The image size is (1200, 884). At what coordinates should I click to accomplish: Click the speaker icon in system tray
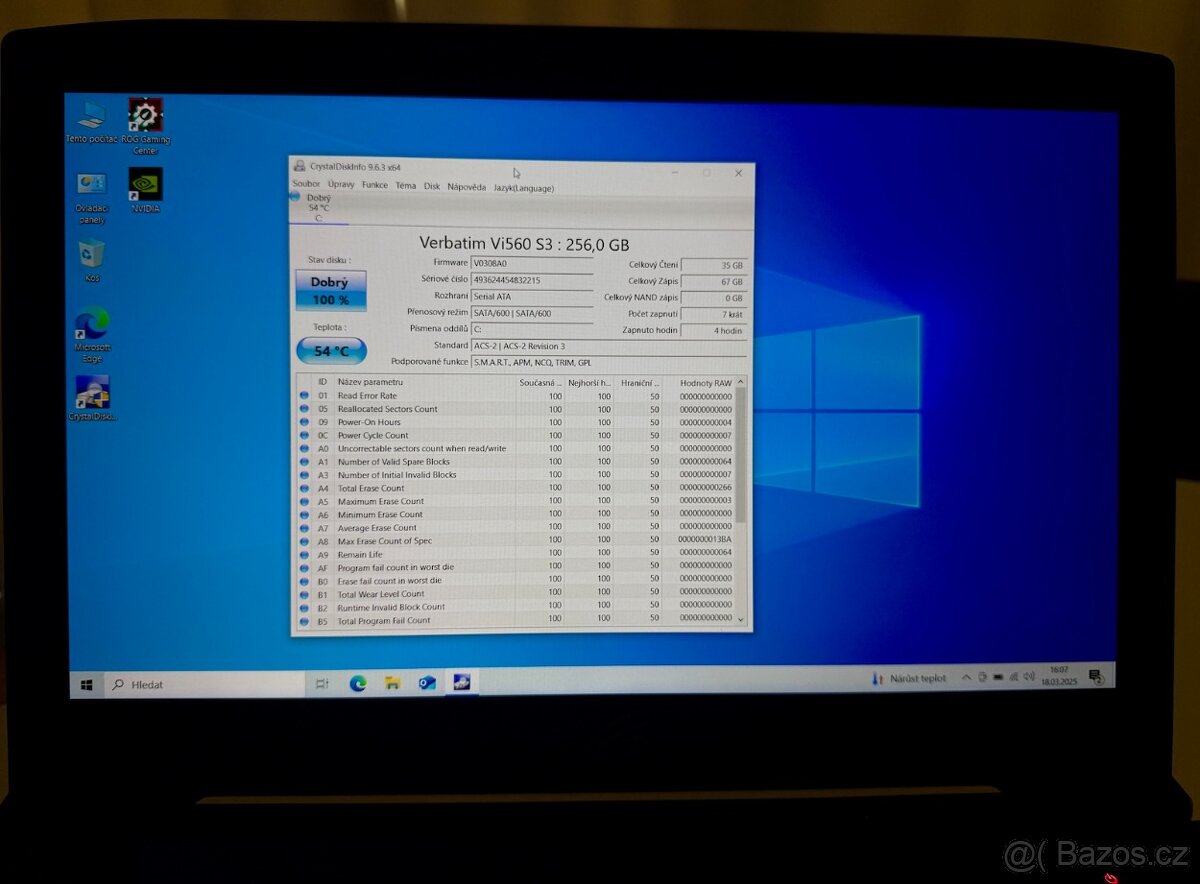[x=1029, y=678]
